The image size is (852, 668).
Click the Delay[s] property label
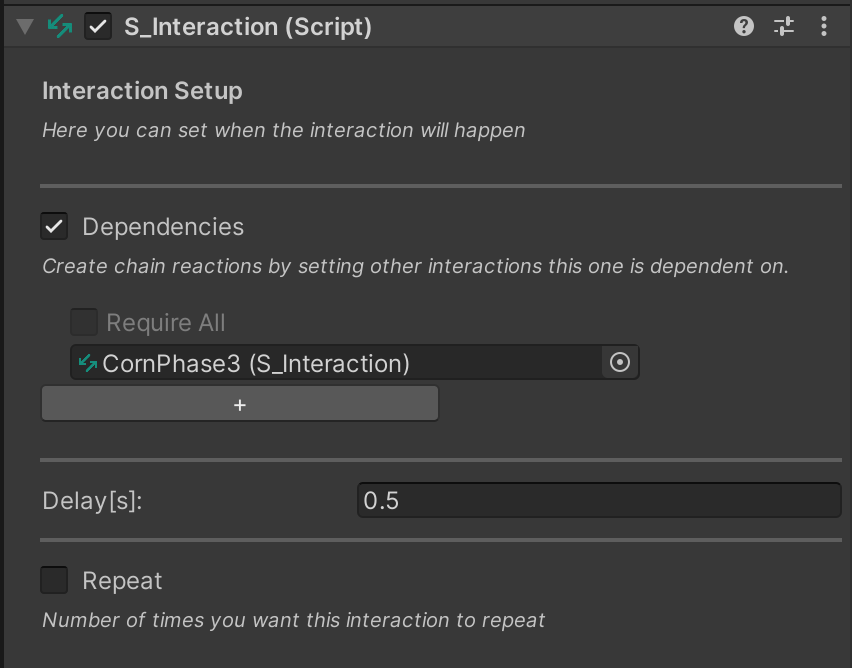(x=92, y=501)
